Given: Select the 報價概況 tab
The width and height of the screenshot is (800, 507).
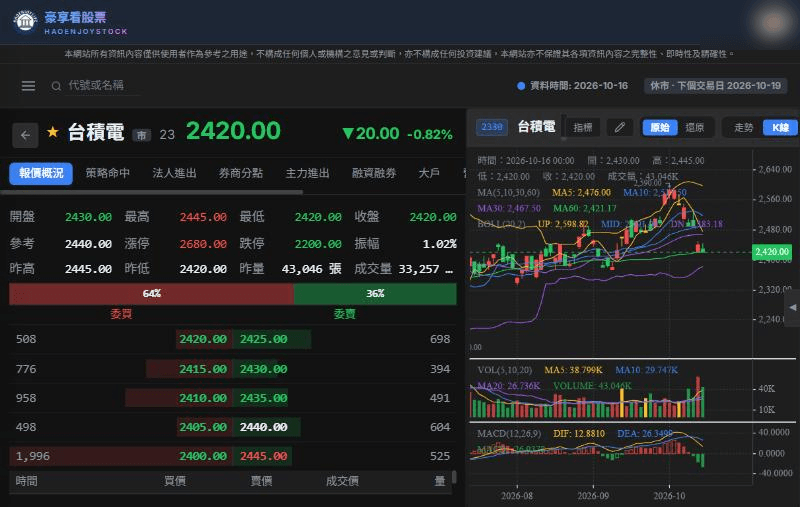Looking at the screenshot, I should (41, 173).
